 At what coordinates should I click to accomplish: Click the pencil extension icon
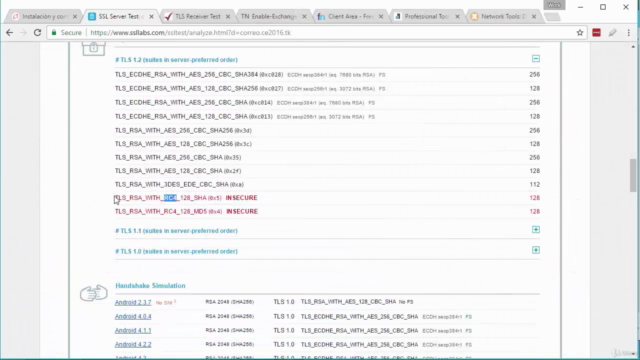(612, 33)
